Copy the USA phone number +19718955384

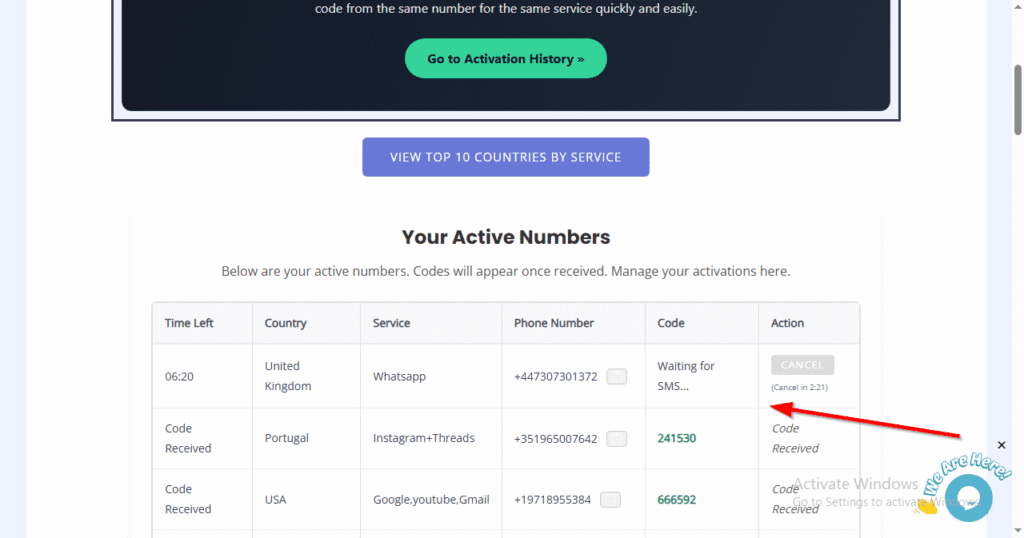[x=610, y=499]
